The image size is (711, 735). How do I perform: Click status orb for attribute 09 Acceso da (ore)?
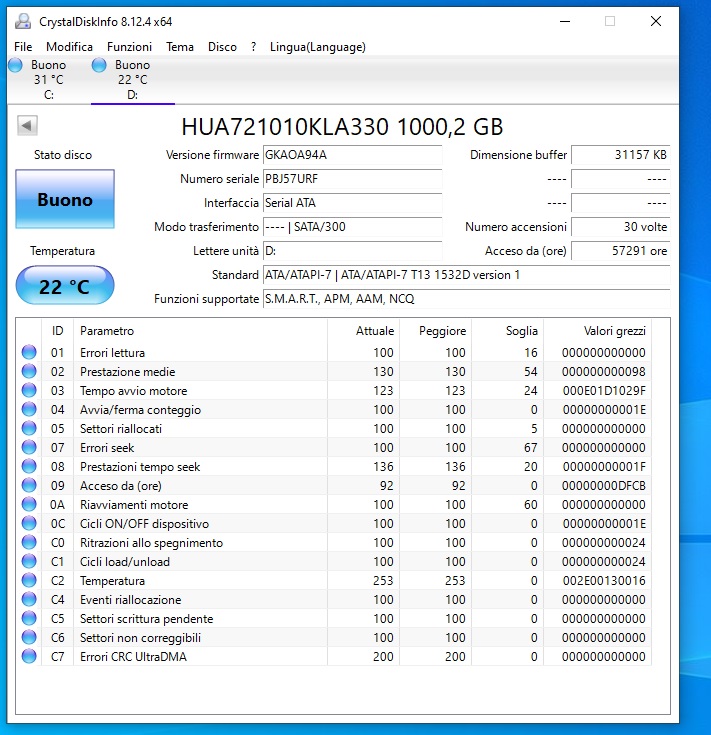tap(29, 485)
